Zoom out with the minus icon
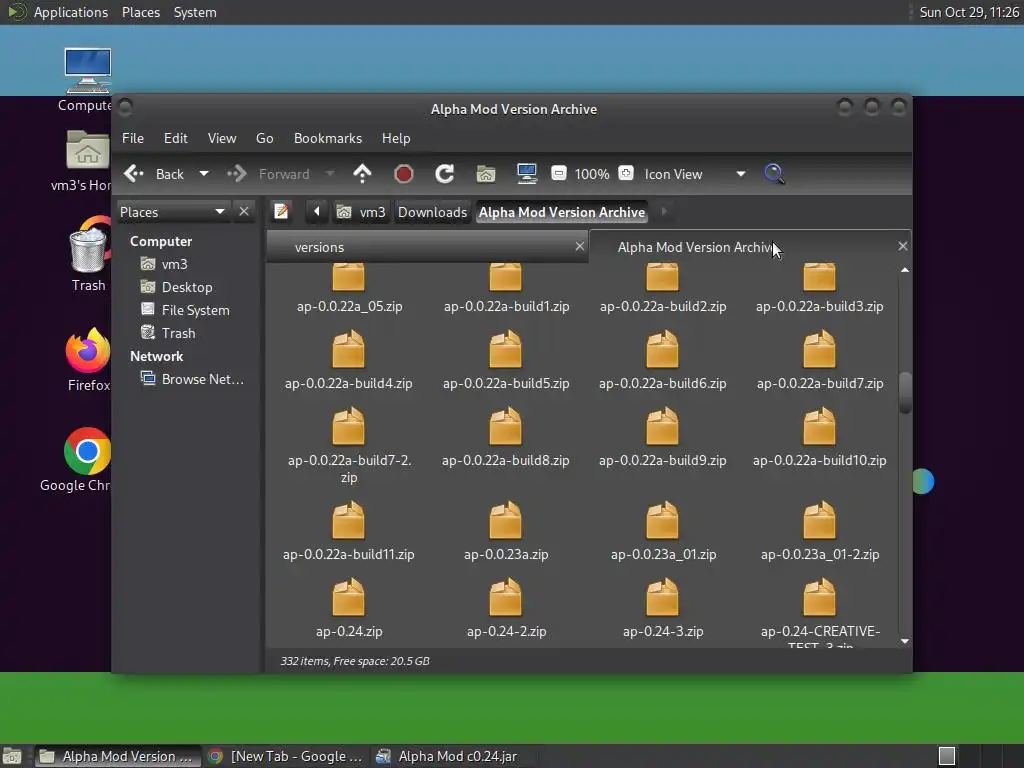The image size is (1024, 768). point(559,174)
